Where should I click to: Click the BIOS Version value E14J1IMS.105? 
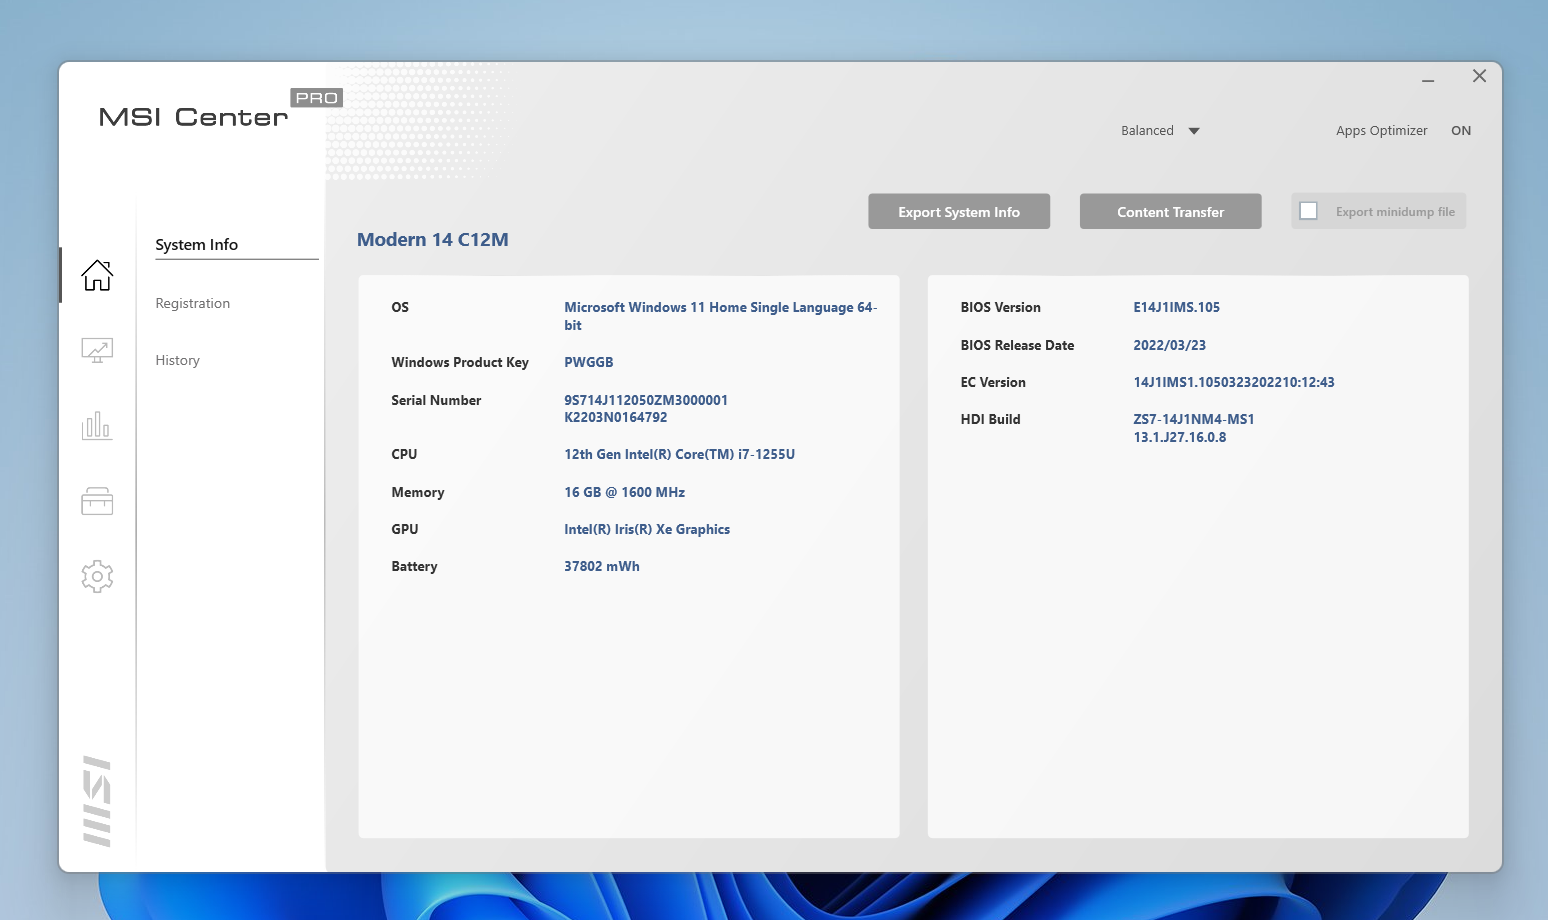(x=1177, y=307)
